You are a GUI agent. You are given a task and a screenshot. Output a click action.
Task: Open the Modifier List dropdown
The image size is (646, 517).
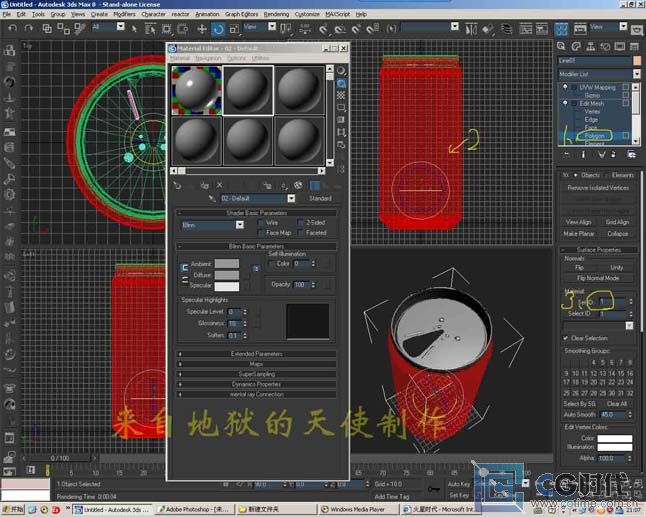coord(637,74)
